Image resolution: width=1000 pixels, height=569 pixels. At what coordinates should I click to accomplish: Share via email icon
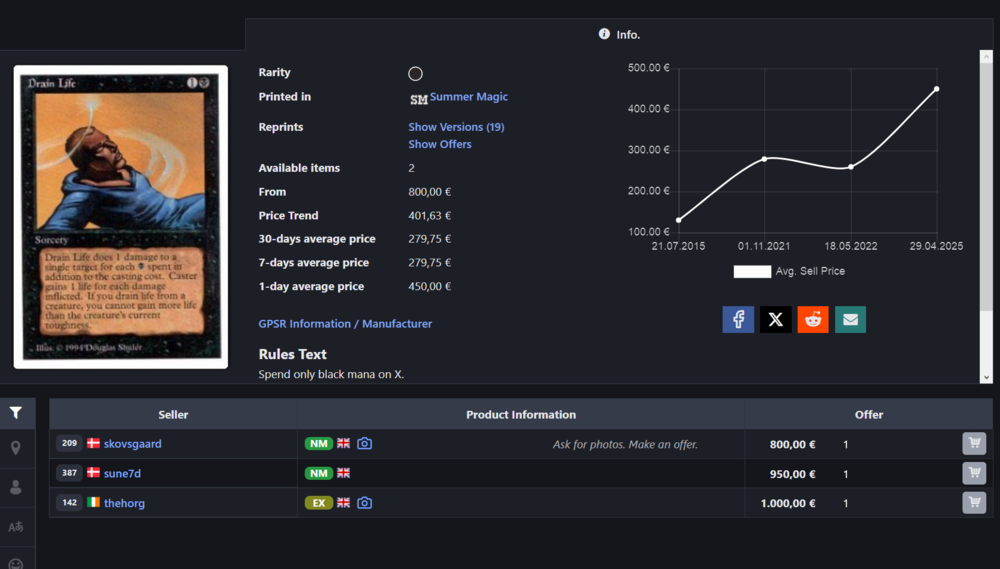click(x=850, y=320)
